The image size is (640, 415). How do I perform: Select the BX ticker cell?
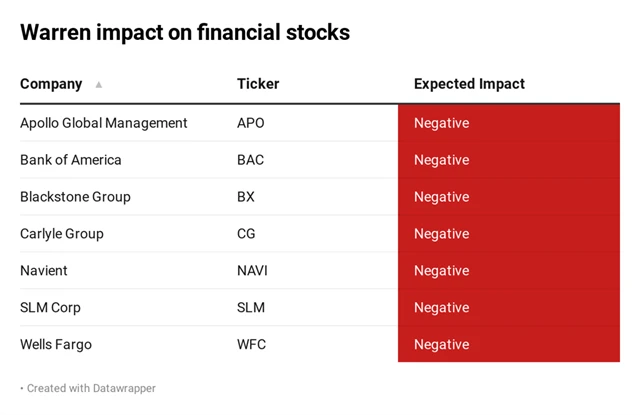coord(246,197)
